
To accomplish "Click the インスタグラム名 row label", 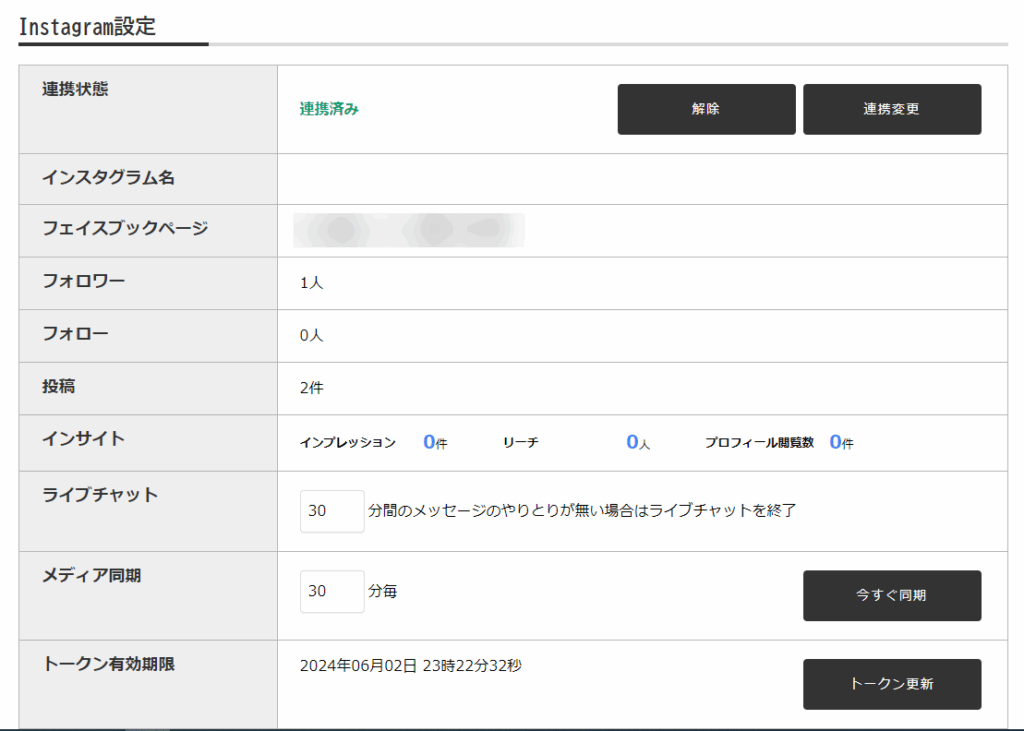I will (108, 178).
